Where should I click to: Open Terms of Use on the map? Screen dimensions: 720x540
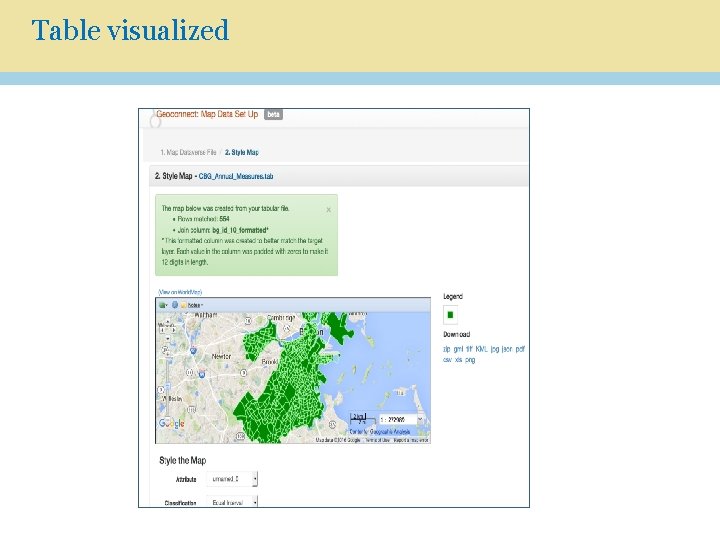coord(377,440)
